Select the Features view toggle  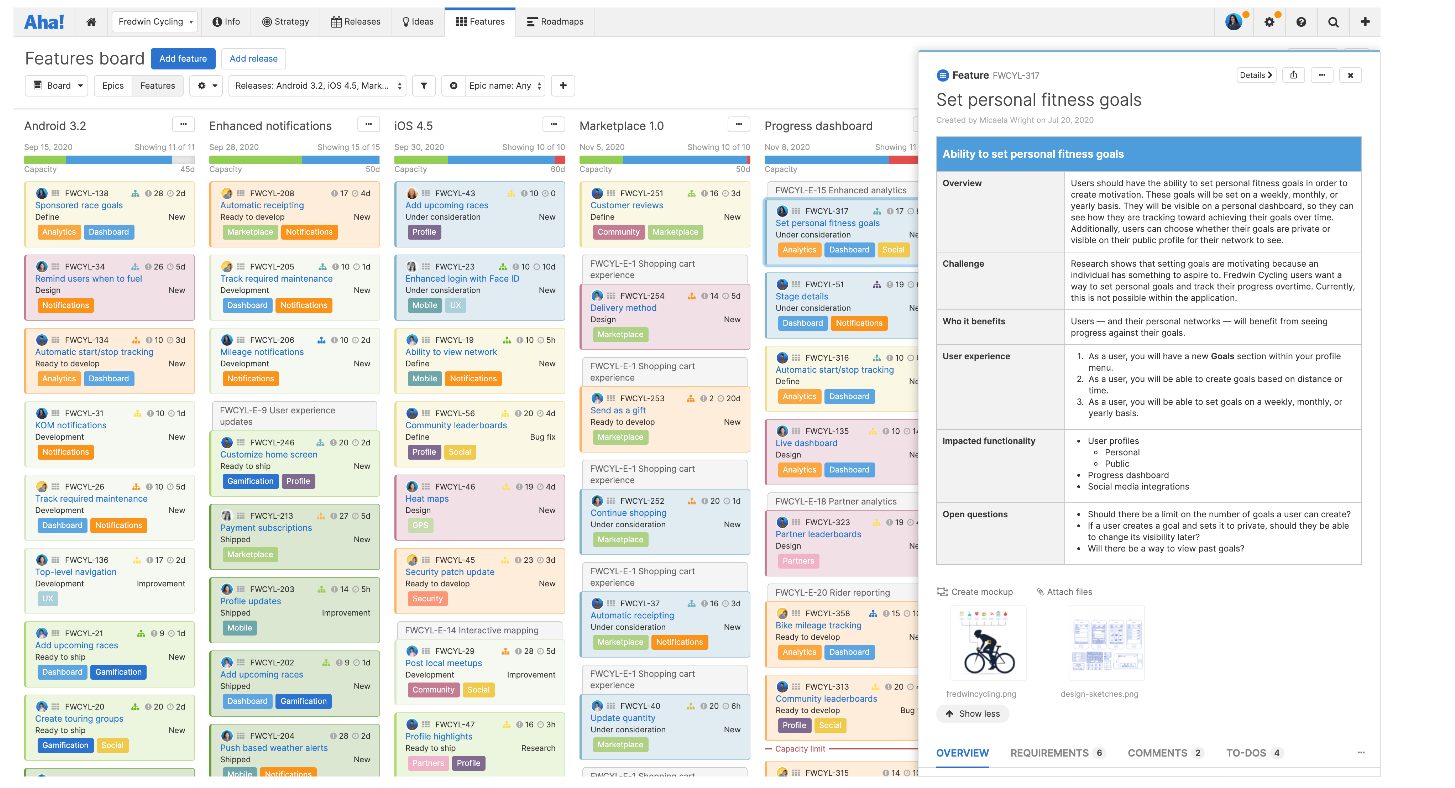click(157, 86)
